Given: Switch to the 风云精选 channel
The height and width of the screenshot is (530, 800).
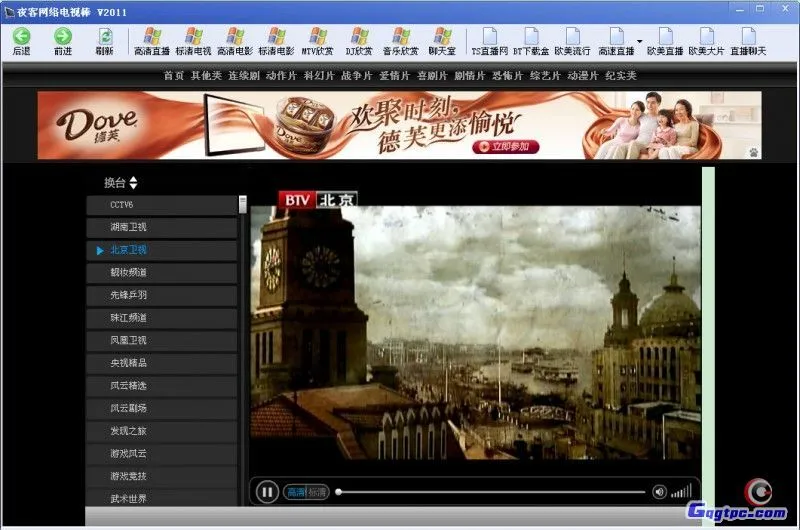Looking at the screenshot, I should pos(162,386).
